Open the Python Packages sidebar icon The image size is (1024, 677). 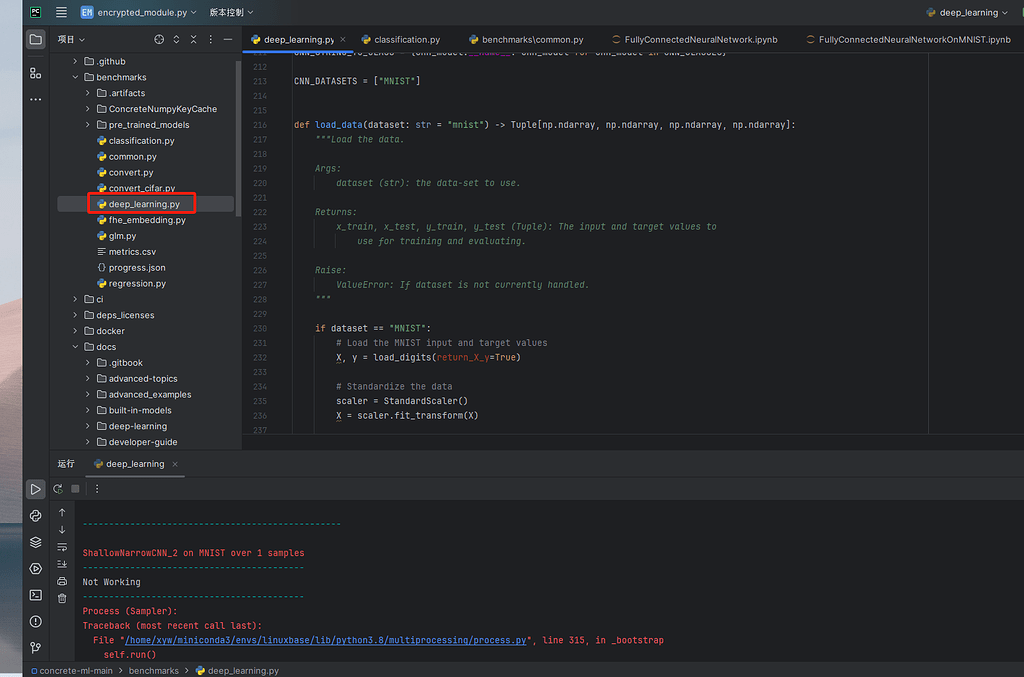click(x=35, y=516)
